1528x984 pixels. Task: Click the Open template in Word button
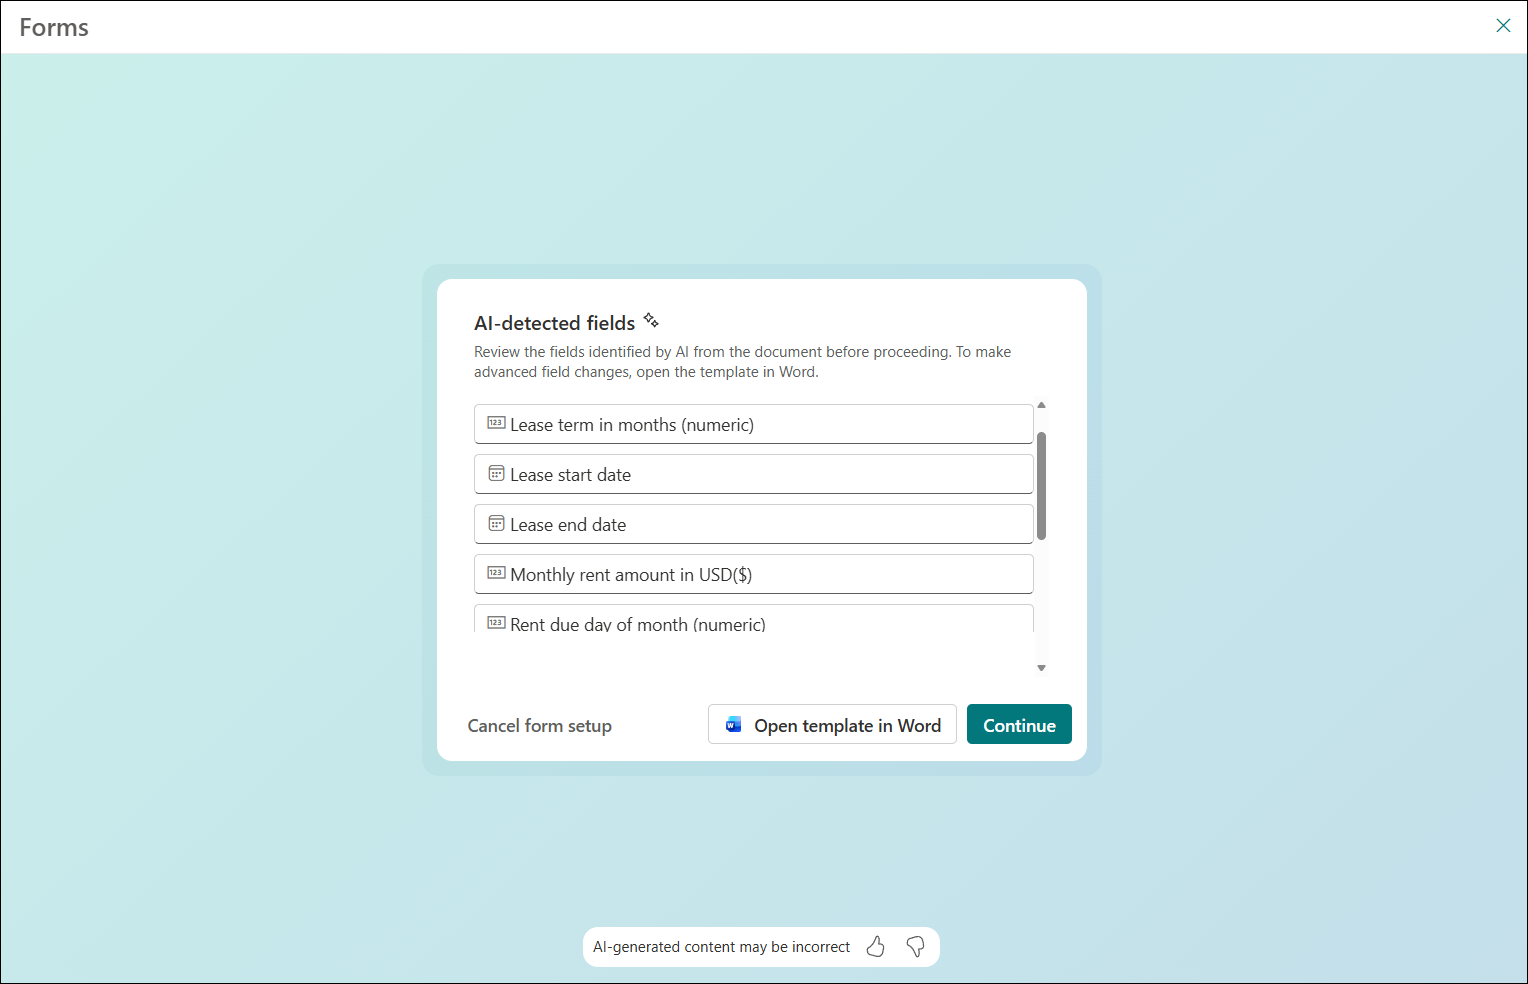(832, 724)
